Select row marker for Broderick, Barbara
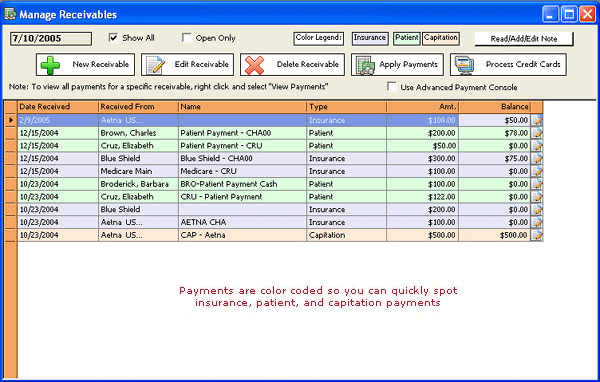Image resolution: width=600 pixels, height=382 pixels. 11,184
